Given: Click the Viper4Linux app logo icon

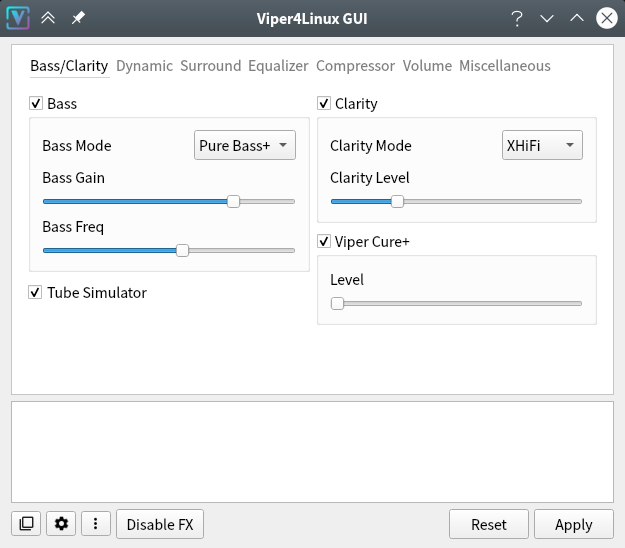Looking at the screenshot, I should click(x=18, y=18).
